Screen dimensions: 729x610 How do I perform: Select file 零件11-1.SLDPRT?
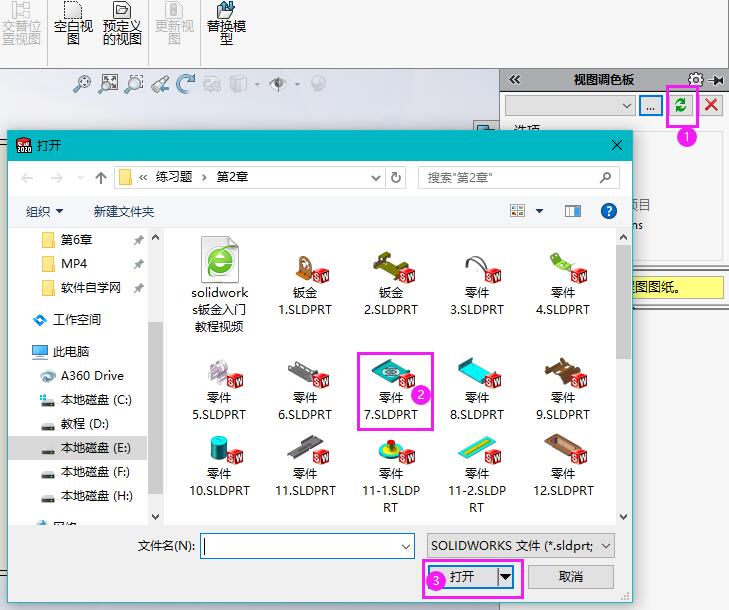click(391, 474)
